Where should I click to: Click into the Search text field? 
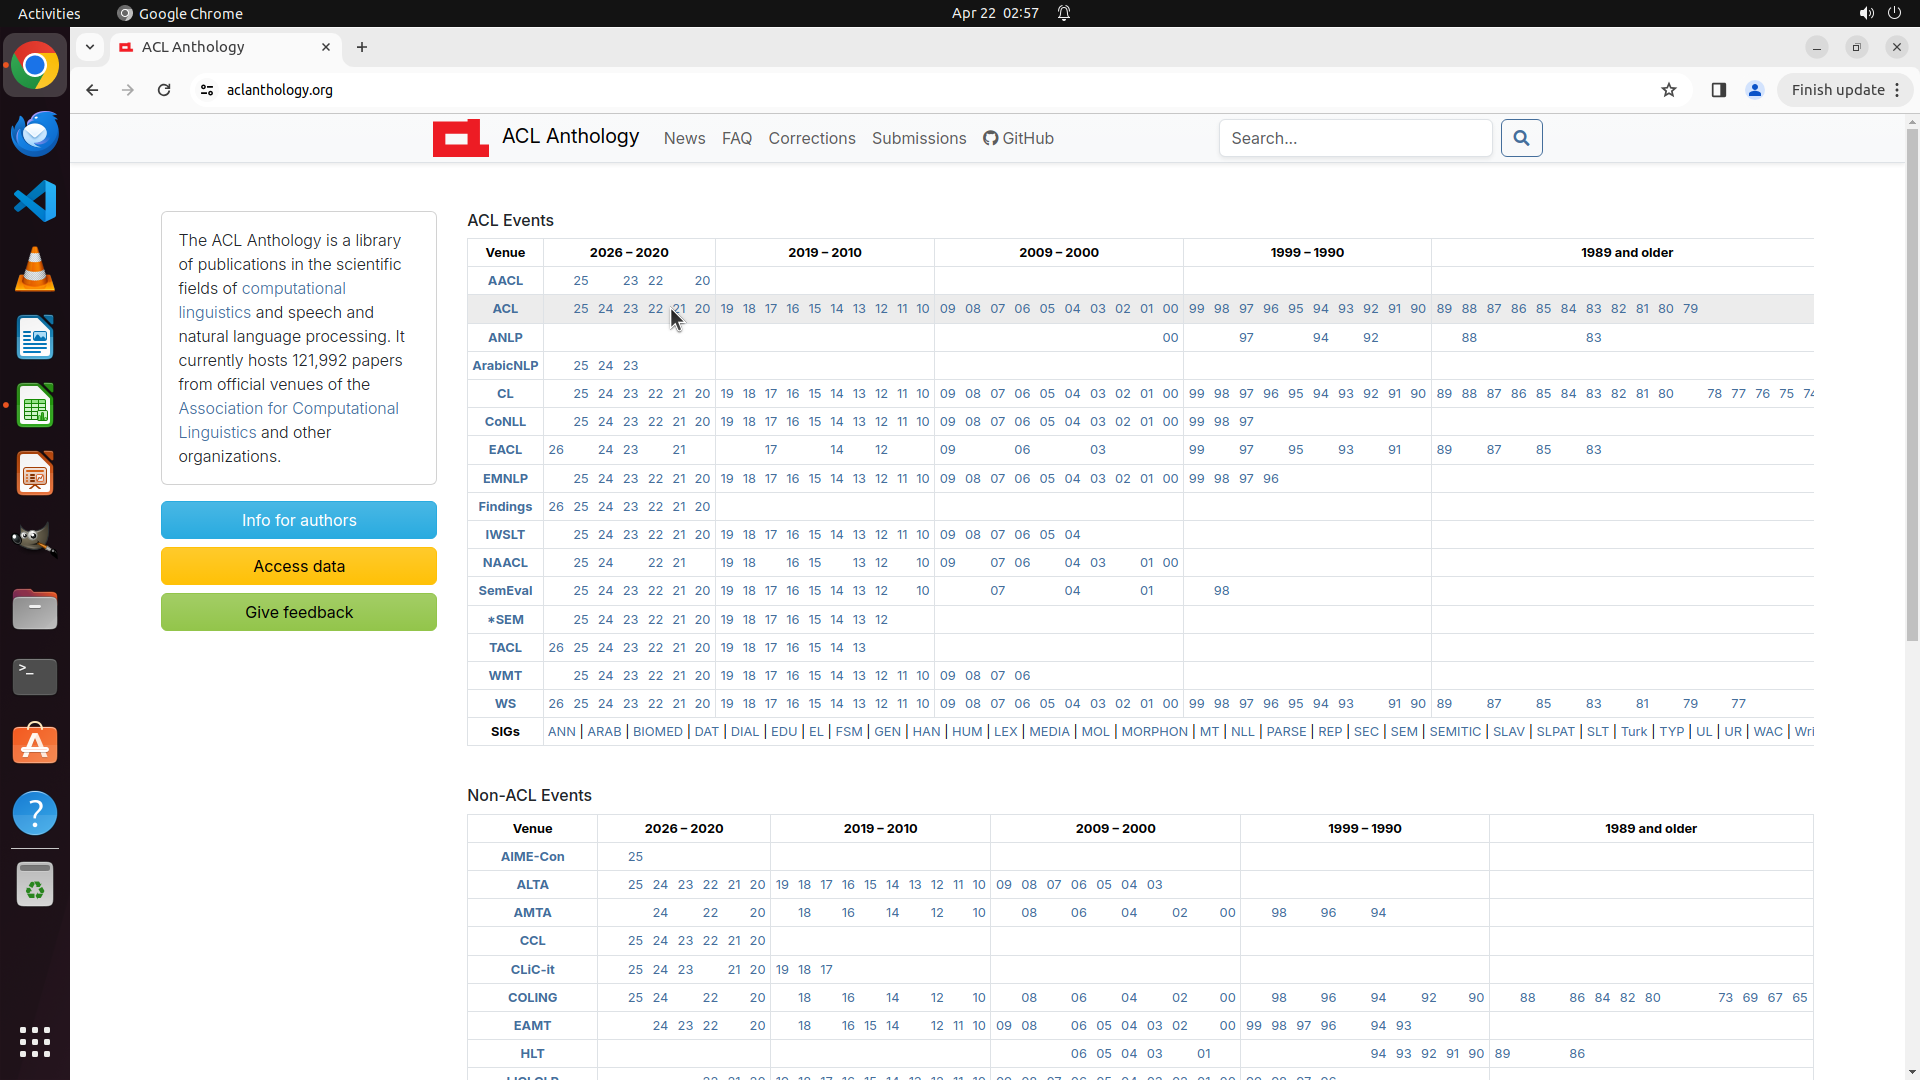point(1355,138)
